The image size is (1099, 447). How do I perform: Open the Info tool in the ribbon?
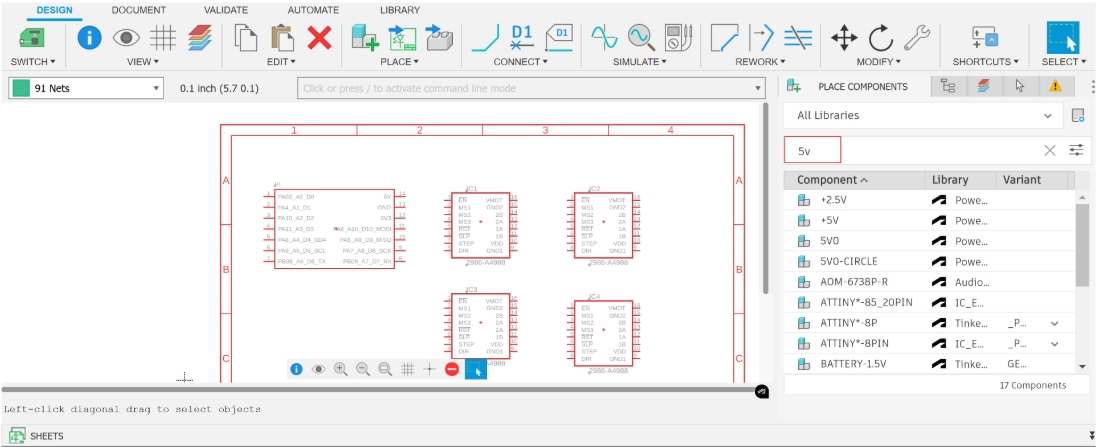coord(89,37)
